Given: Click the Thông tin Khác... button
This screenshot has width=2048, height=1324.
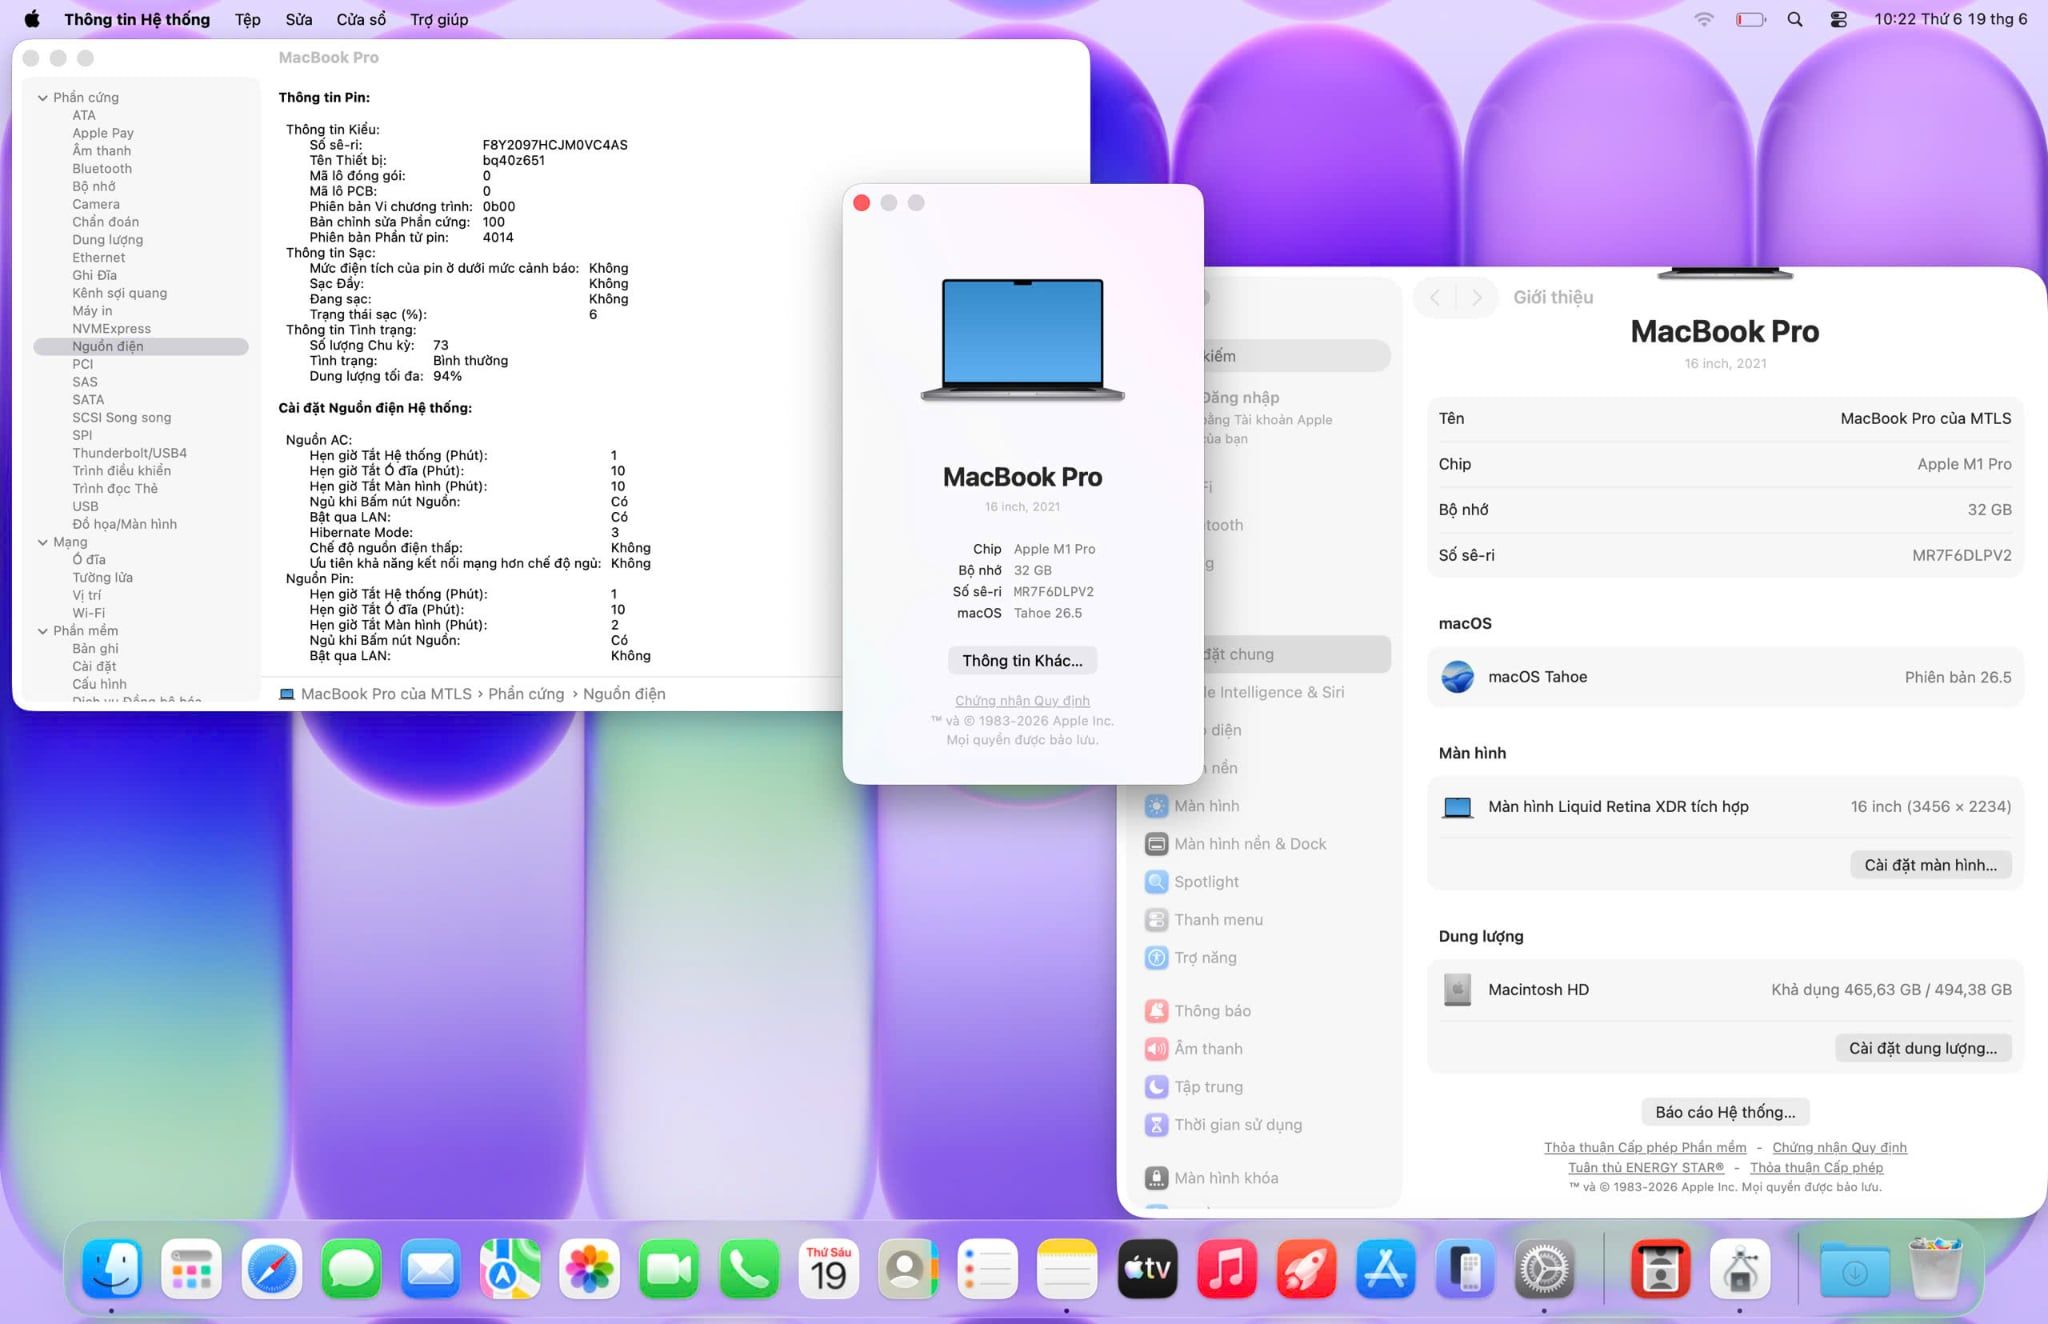Looking at the screenshot, I should (x=1022, y=660).
